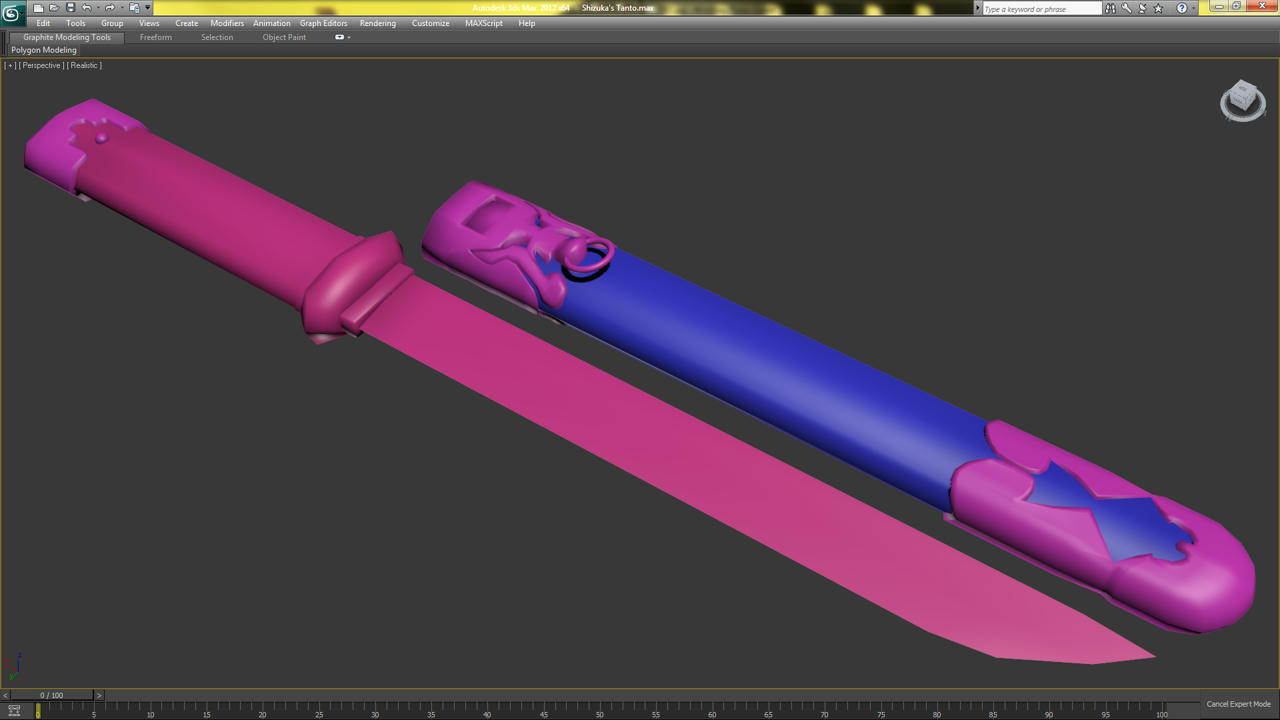
Task: Click the Save File floppy icon
Action: click(x=70, y=8)
